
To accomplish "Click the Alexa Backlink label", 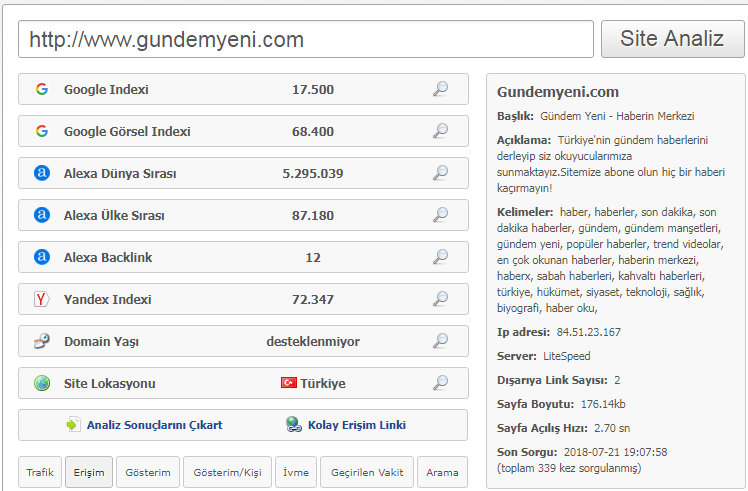I will 108,257.
